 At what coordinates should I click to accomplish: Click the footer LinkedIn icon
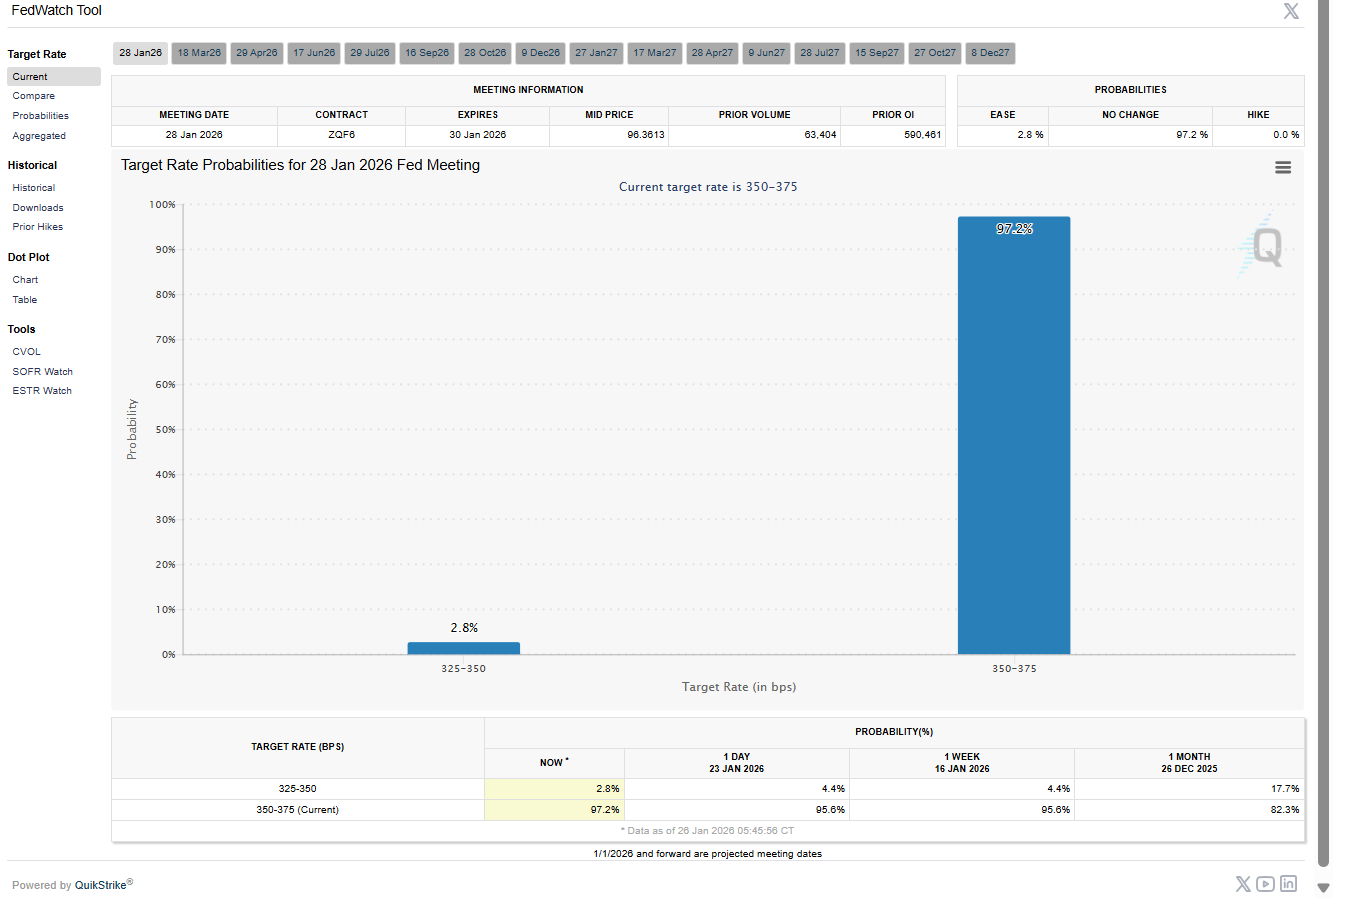(x=1288, y=884)
